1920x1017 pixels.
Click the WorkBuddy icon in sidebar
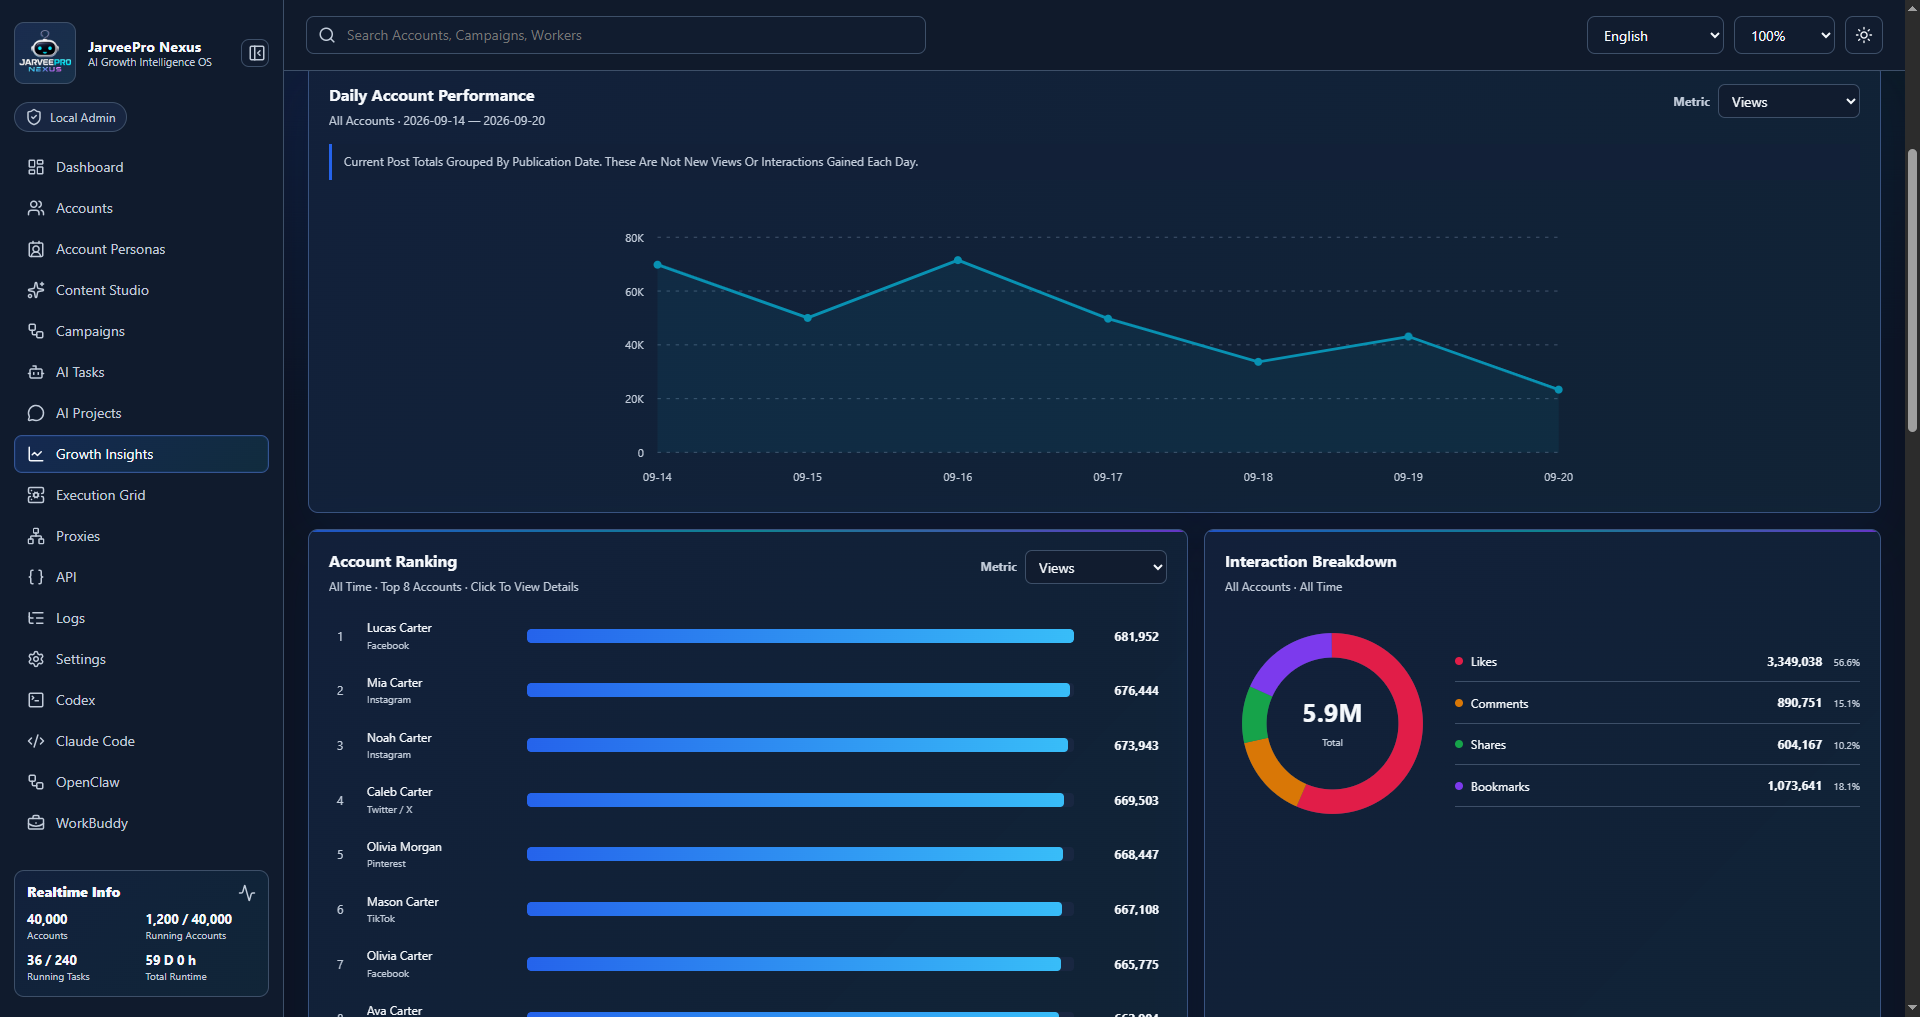[36, 823]
